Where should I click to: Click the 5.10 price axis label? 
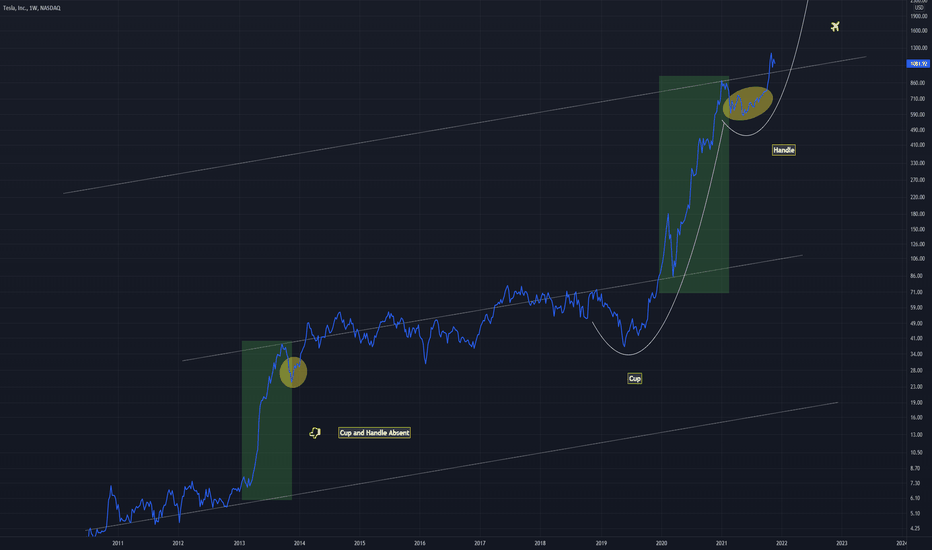coord(915,513)
